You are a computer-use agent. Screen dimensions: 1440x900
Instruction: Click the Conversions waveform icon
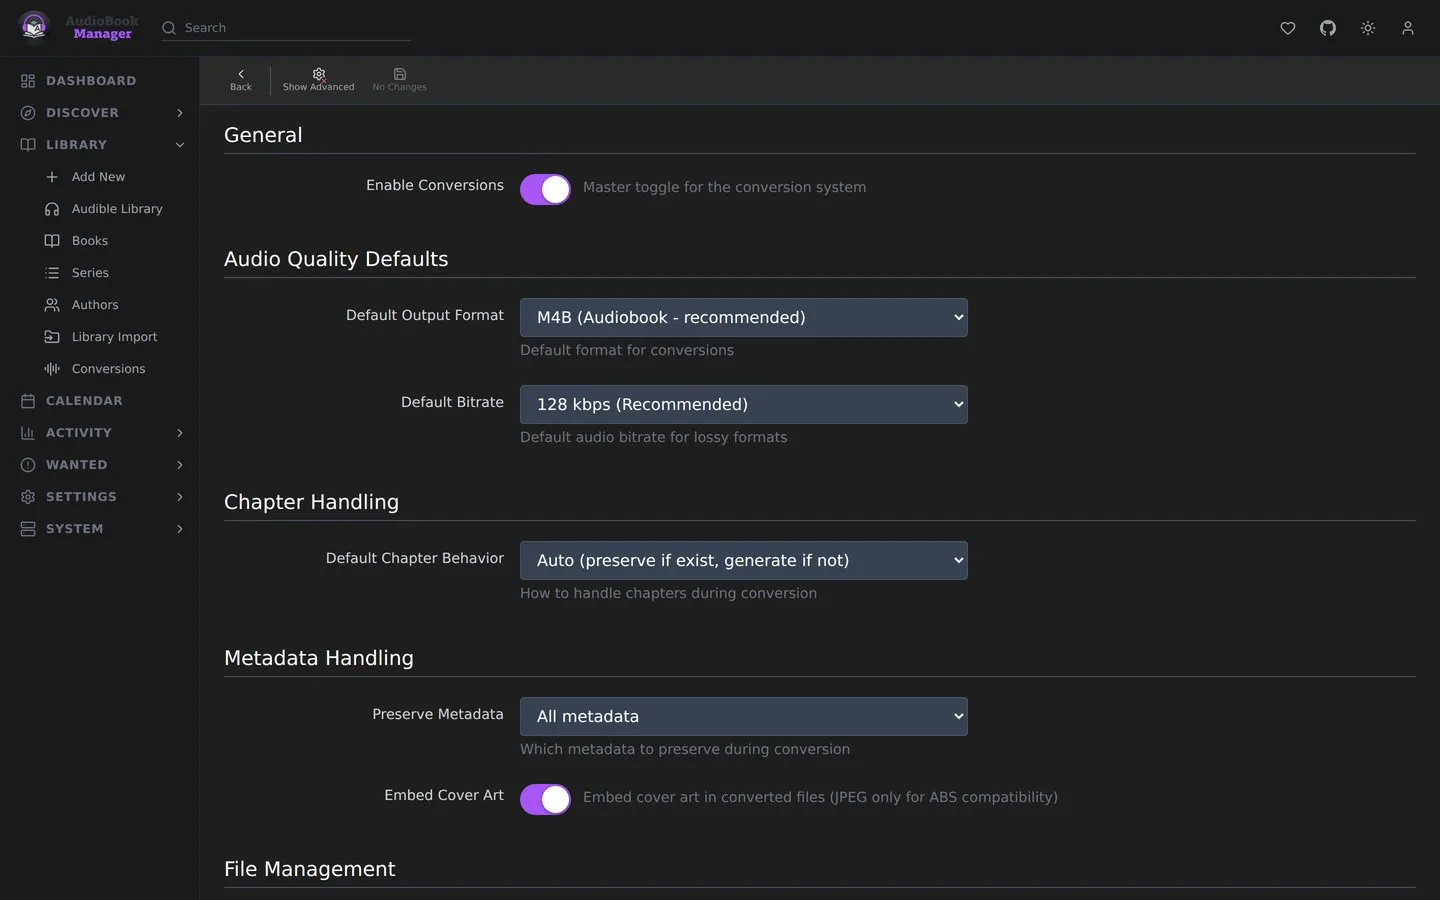coord(52,369)
